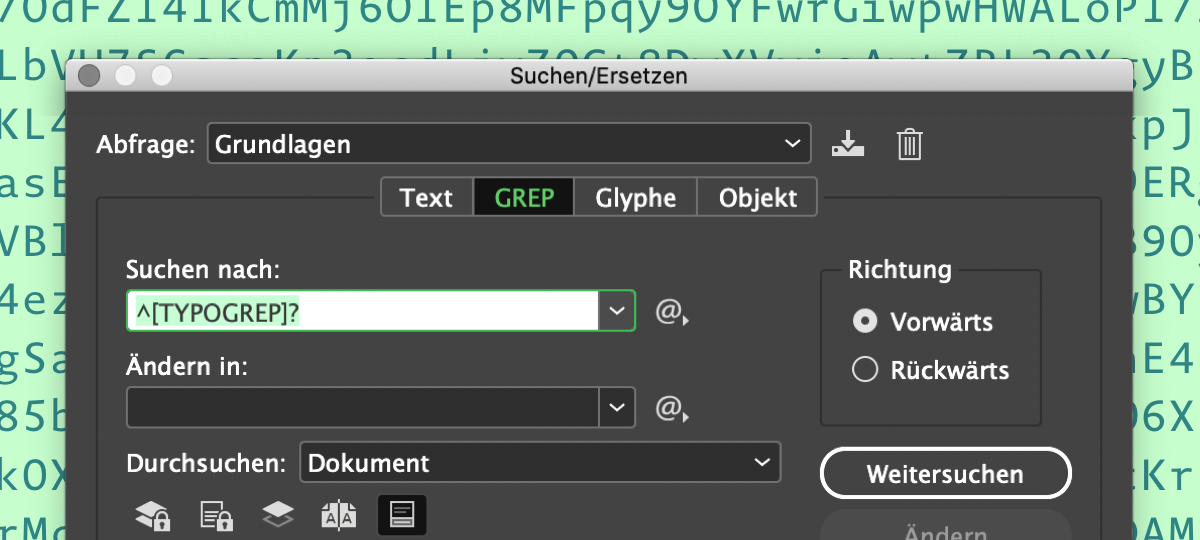This screenshot has height=540, width=1200.
Task: Open the Durchsuchen dropdown showing Dokument
Action: point(540,463)
